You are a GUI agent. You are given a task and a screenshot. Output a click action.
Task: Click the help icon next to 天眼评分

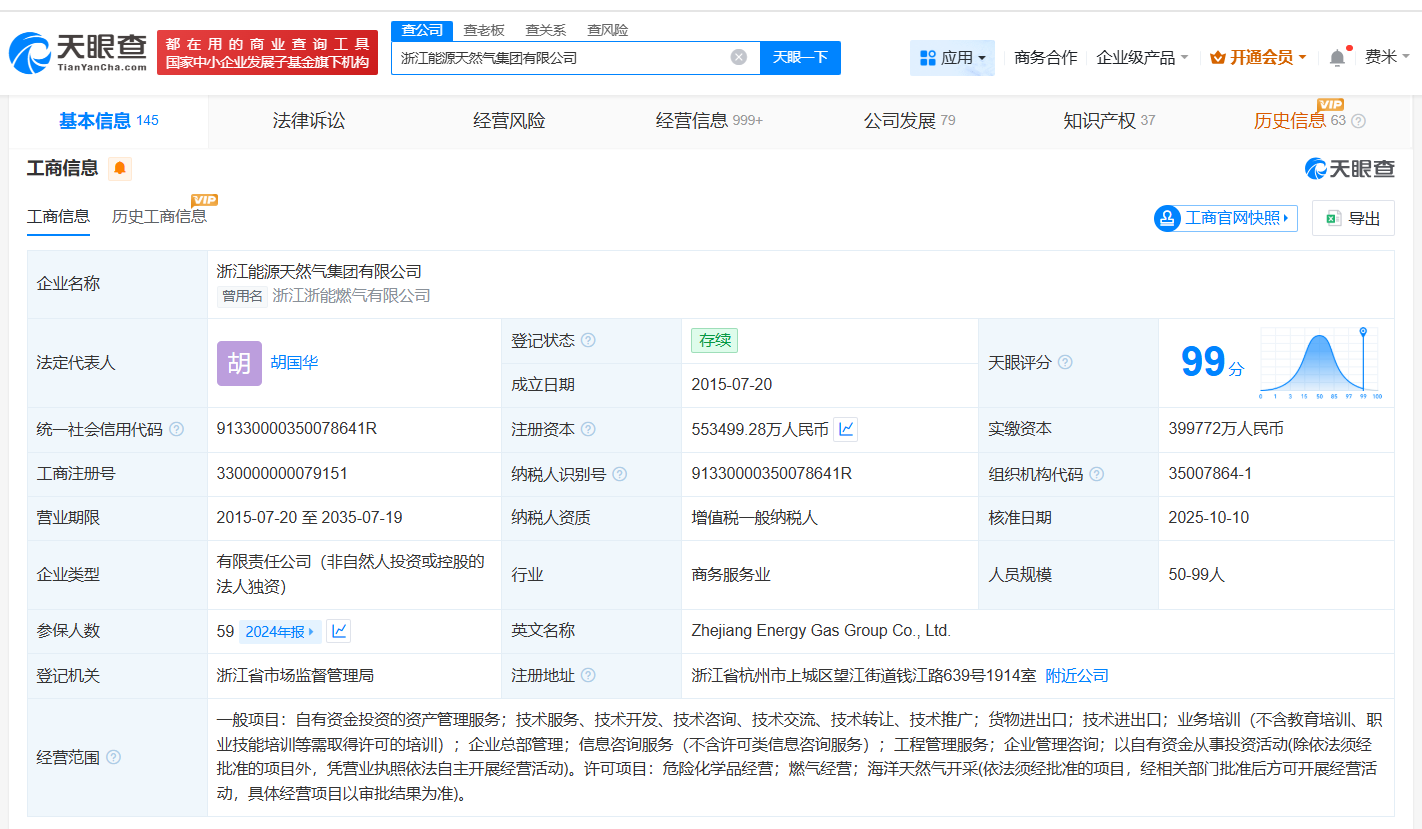click(x=1065, y=363)
